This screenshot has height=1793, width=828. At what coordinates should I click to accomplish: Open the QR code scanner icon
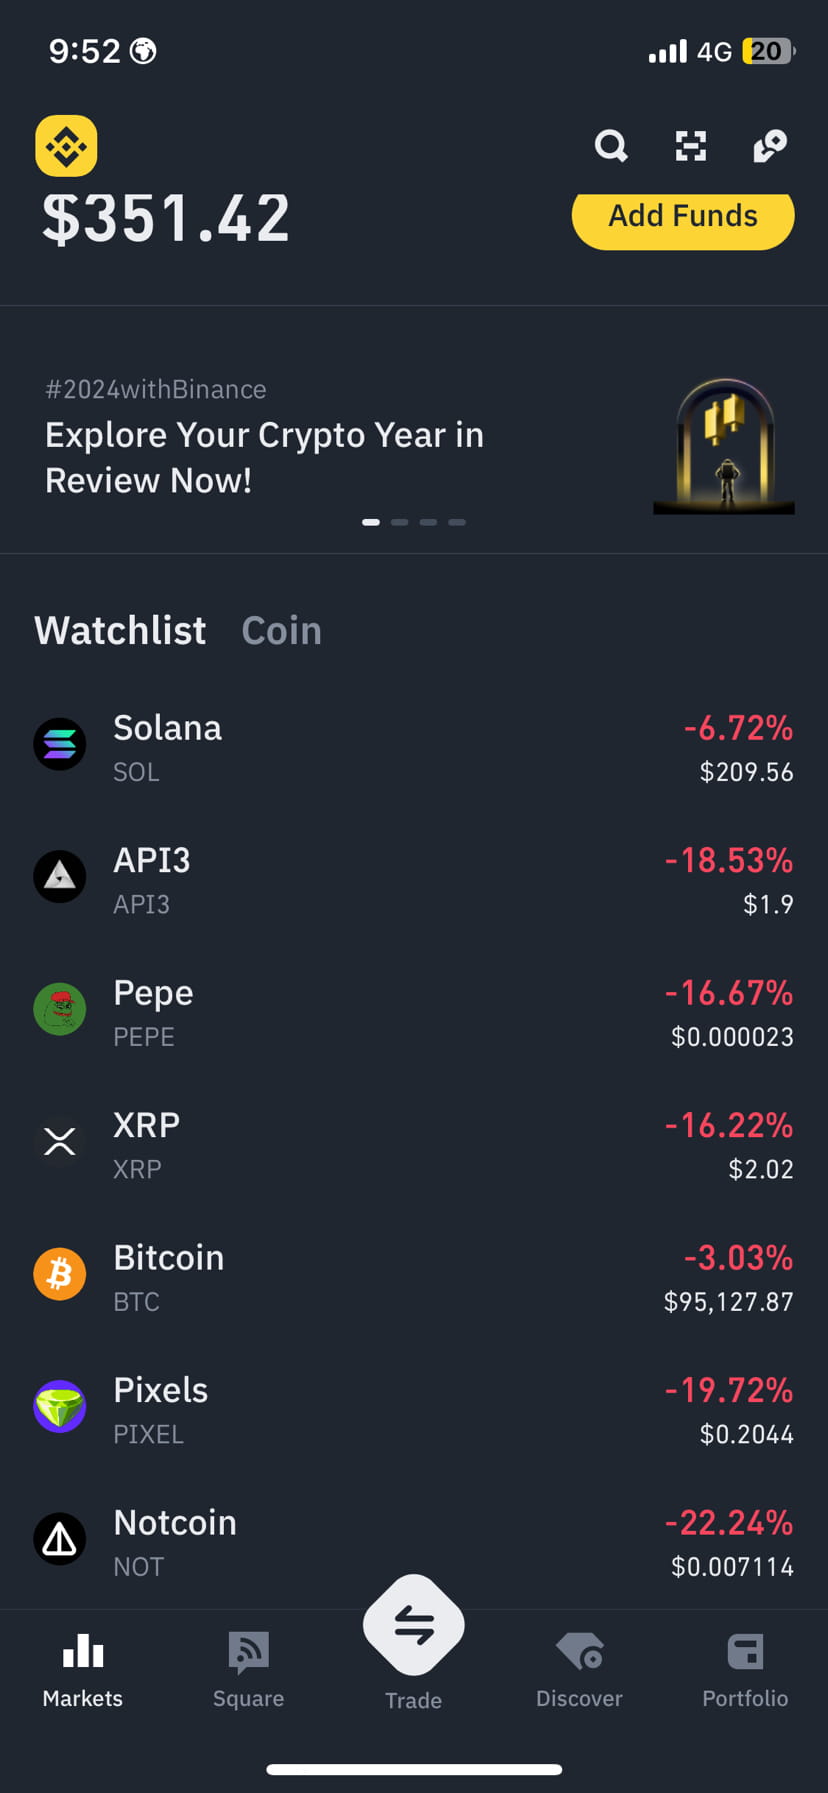coord(691,146)
